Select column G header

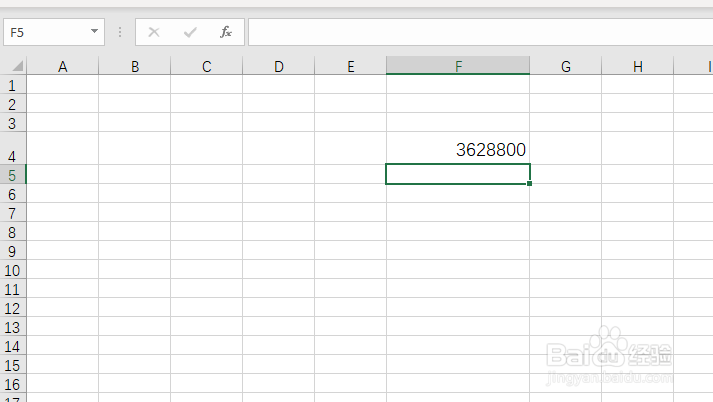click(566, 66)
